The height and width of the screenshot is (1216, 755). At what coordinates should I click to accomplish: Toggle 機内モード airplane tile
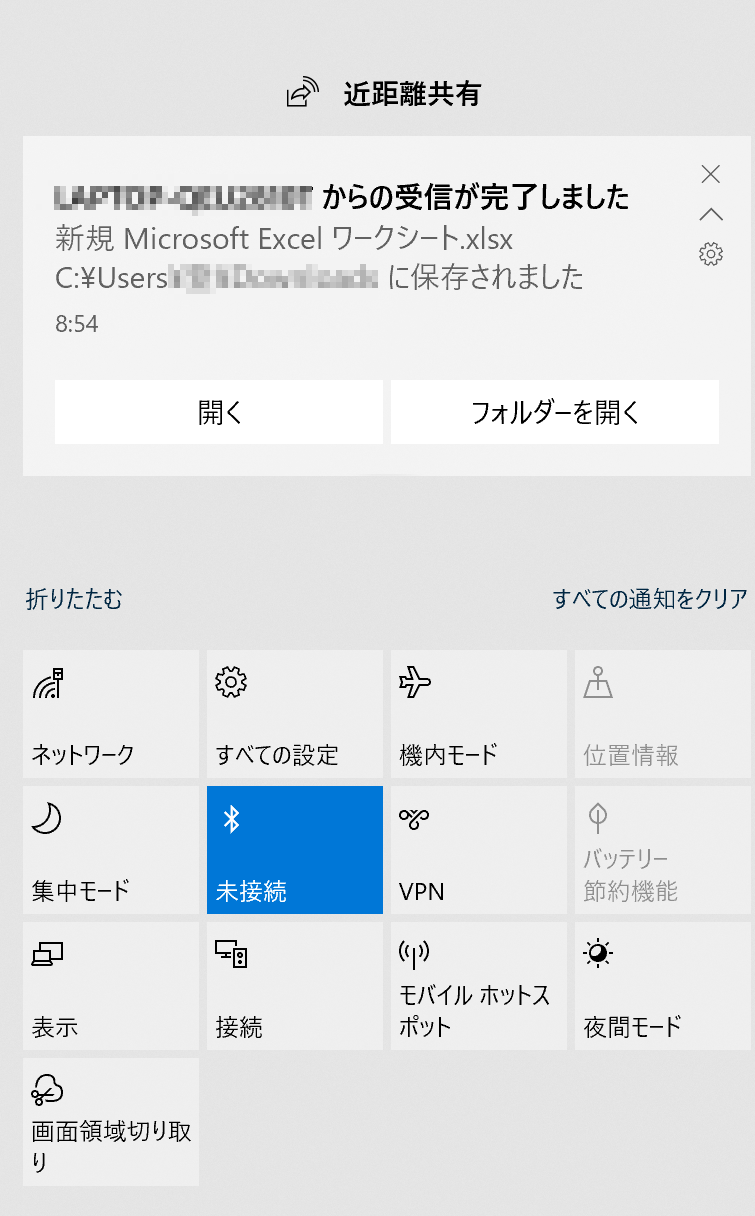479,714
